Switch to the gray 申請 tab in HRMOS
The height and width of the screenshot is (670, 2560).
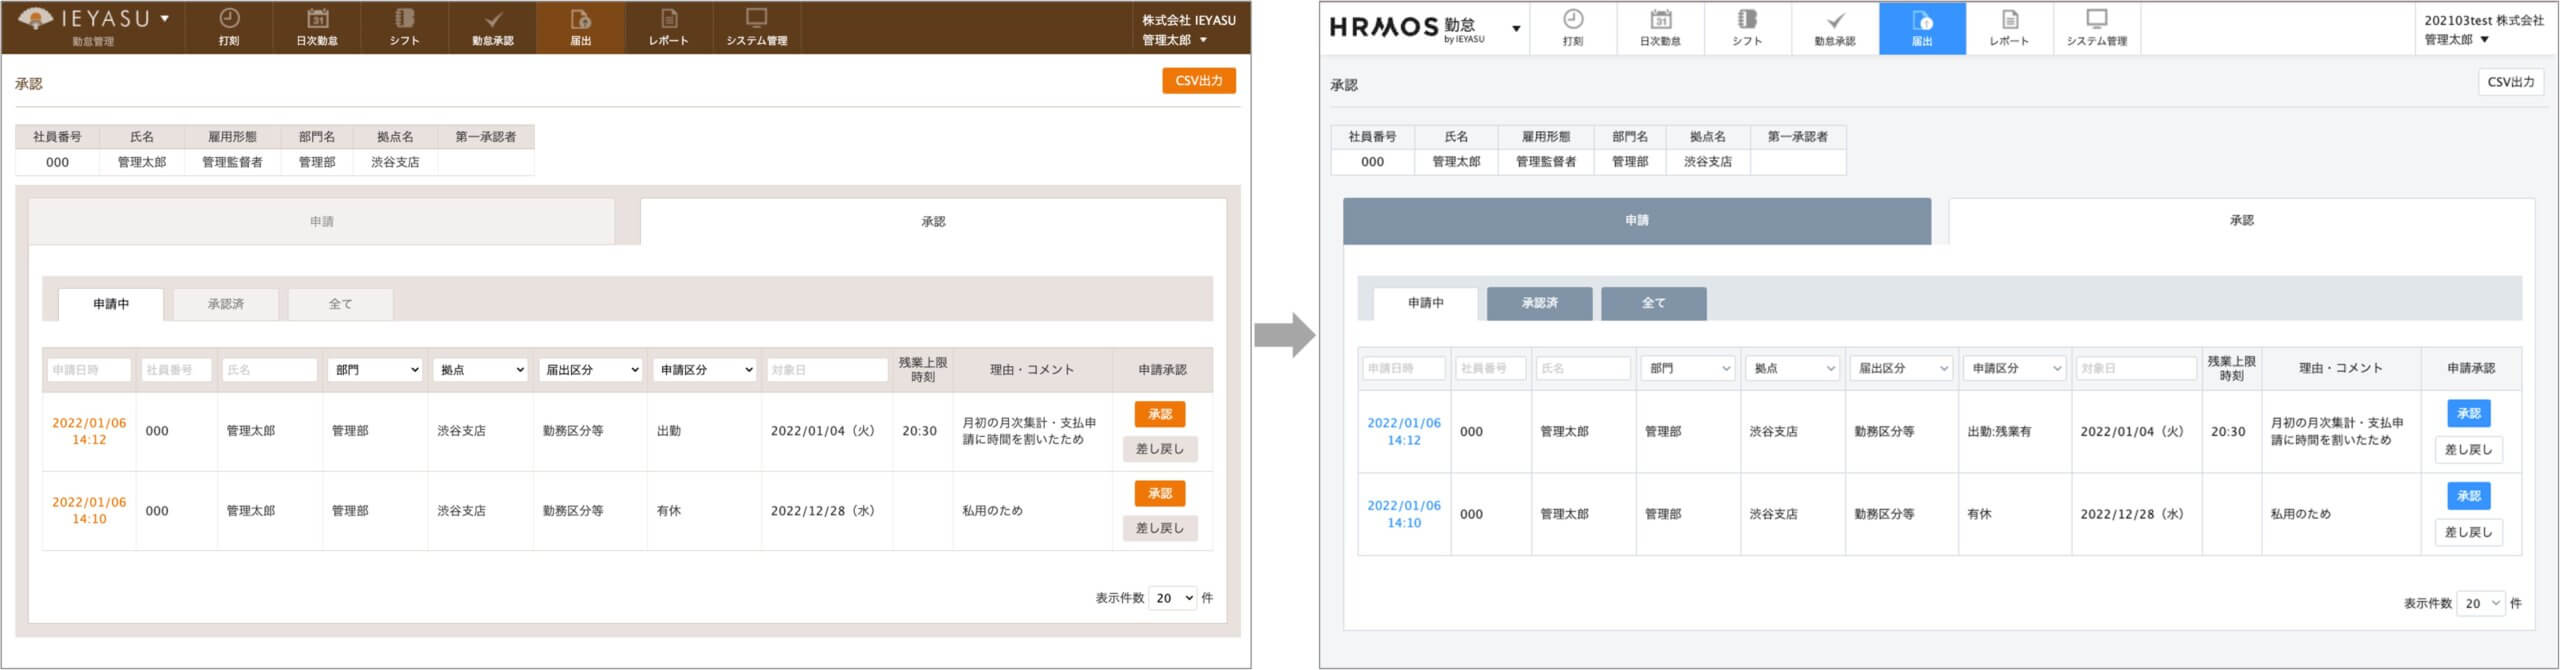pyautogui.click(x=1636, y=221)
